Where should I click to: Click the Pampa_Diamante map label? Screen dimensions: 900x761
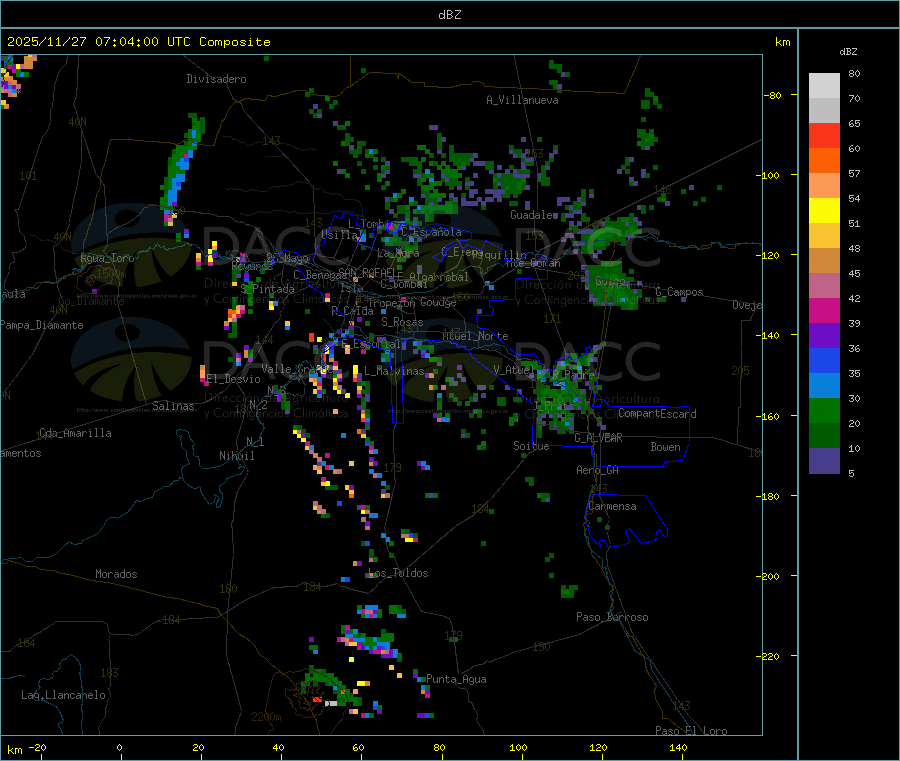[x=41, y=325]
